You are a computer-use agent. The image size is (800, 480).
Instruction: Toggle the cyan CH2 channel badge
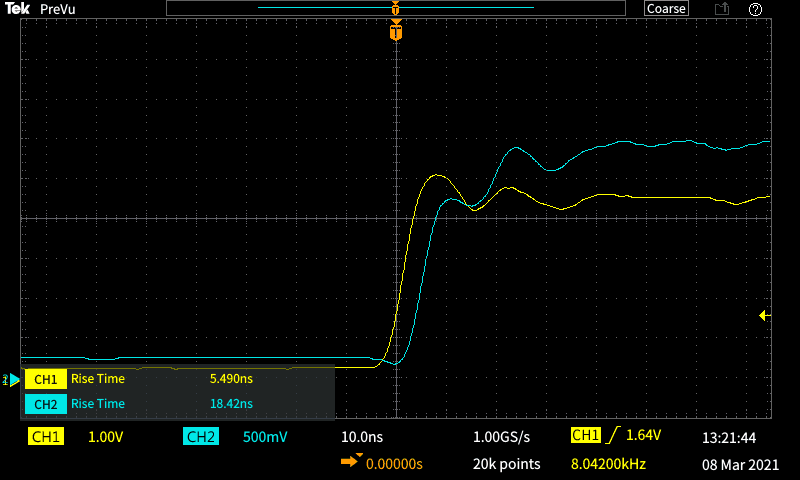(x=200, y=437)
